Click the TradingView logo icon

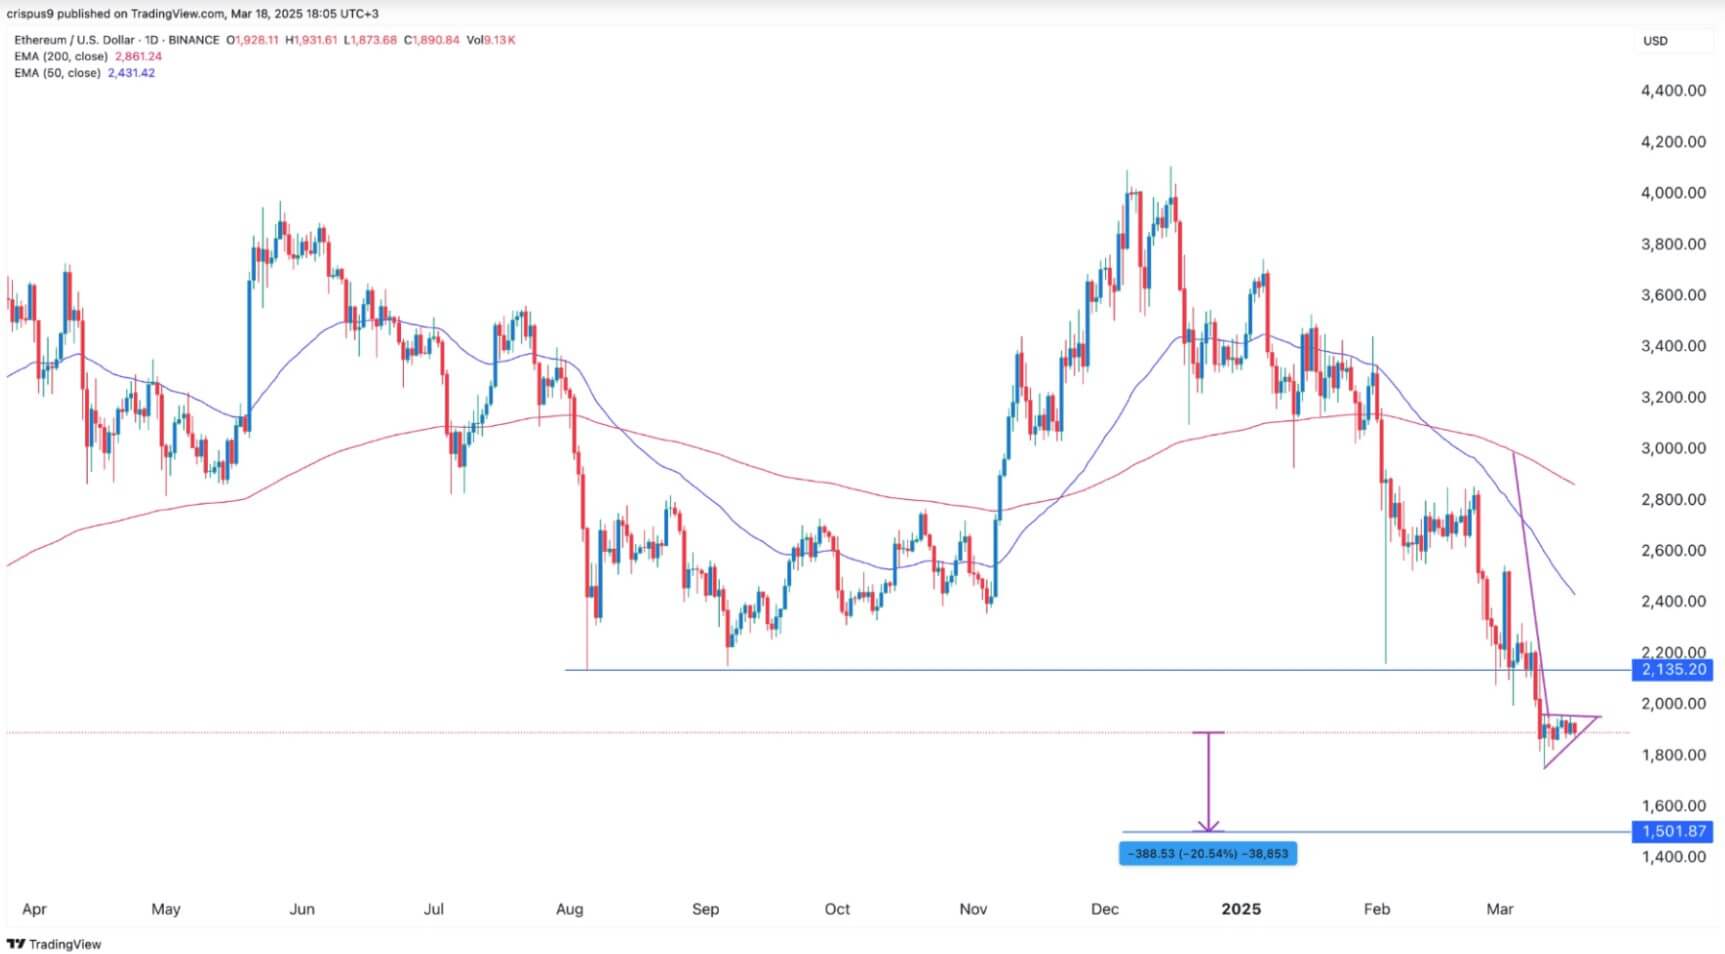click(x=16, y=944)
